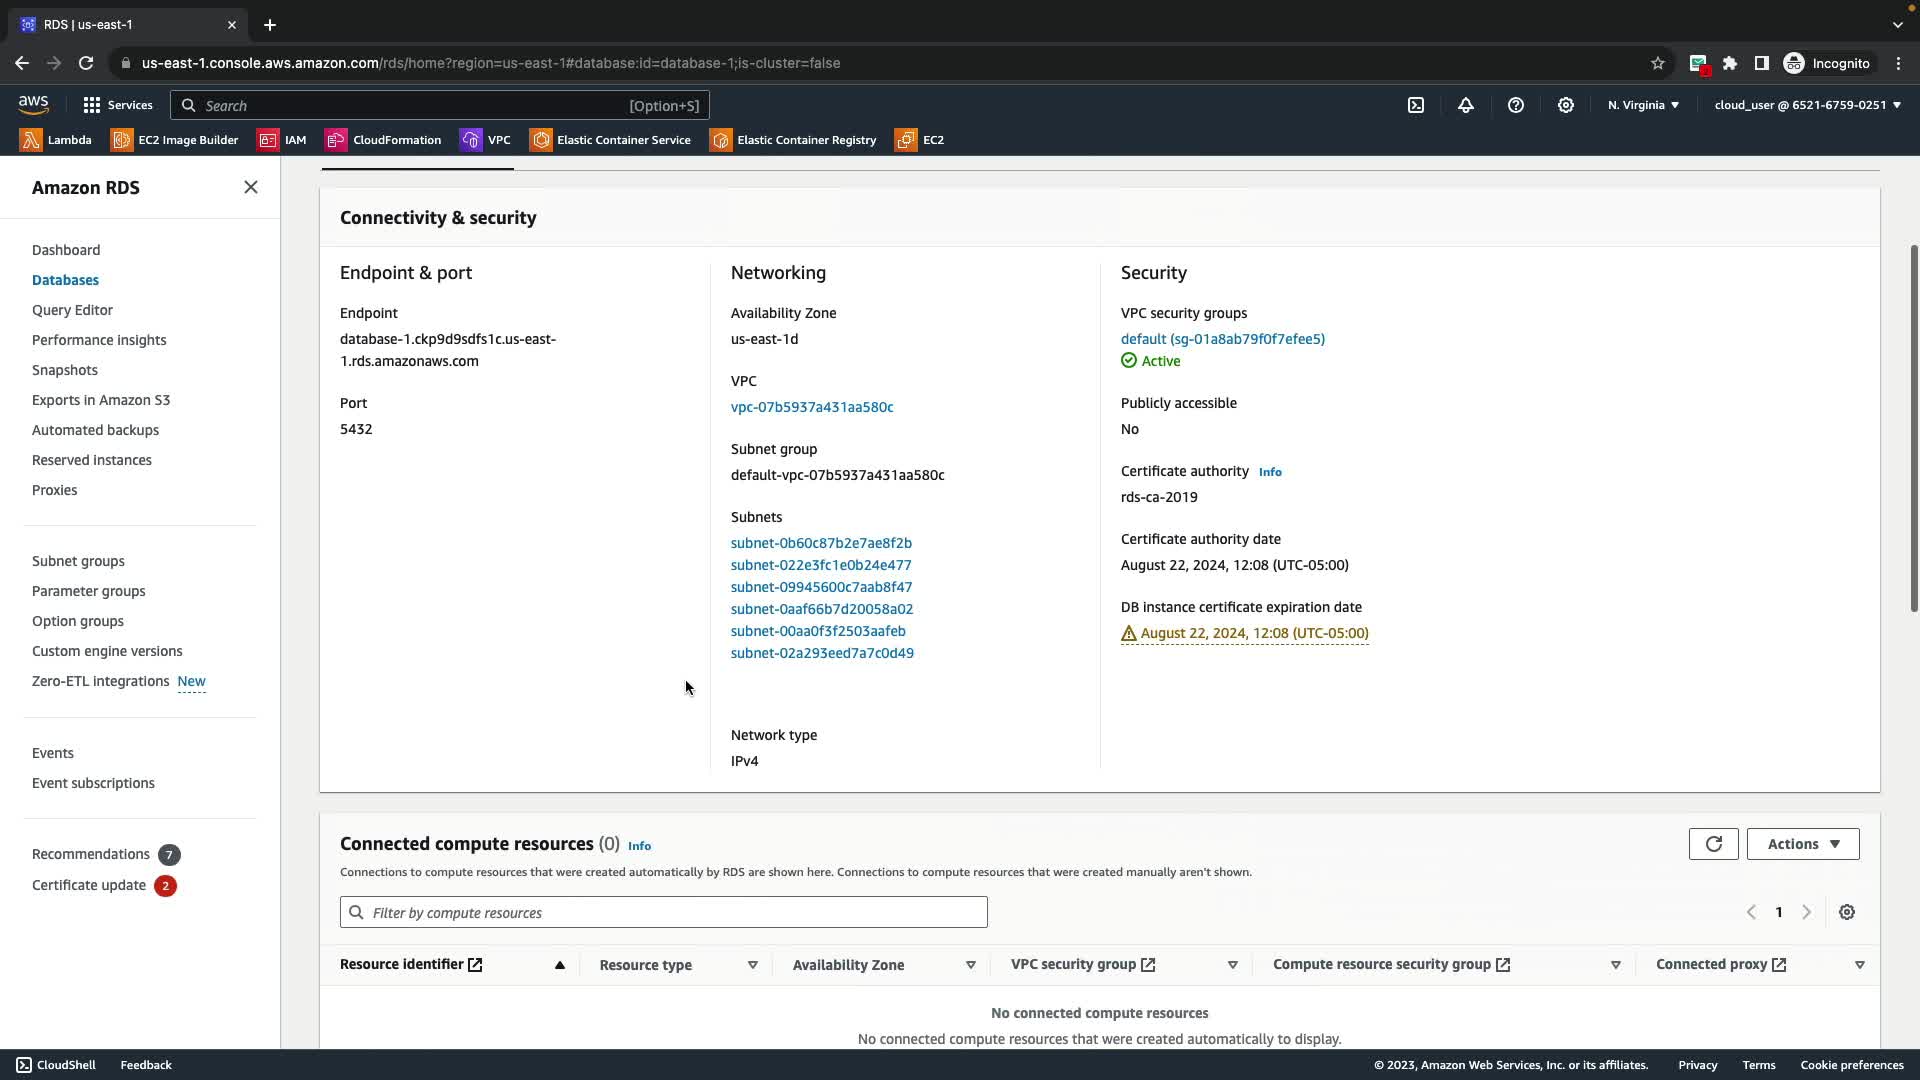1920x1080 pixels.
Task: Open the notifications bell icon
Action: coord(1466,105)
